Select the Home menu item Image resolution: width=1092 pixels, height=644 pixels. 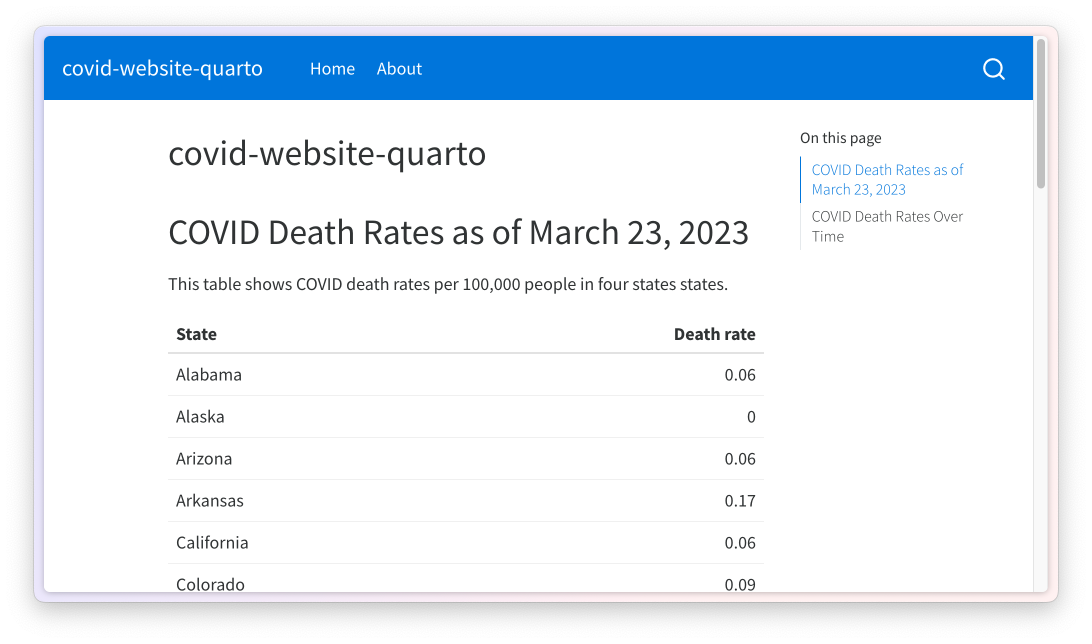pos(332,68)
